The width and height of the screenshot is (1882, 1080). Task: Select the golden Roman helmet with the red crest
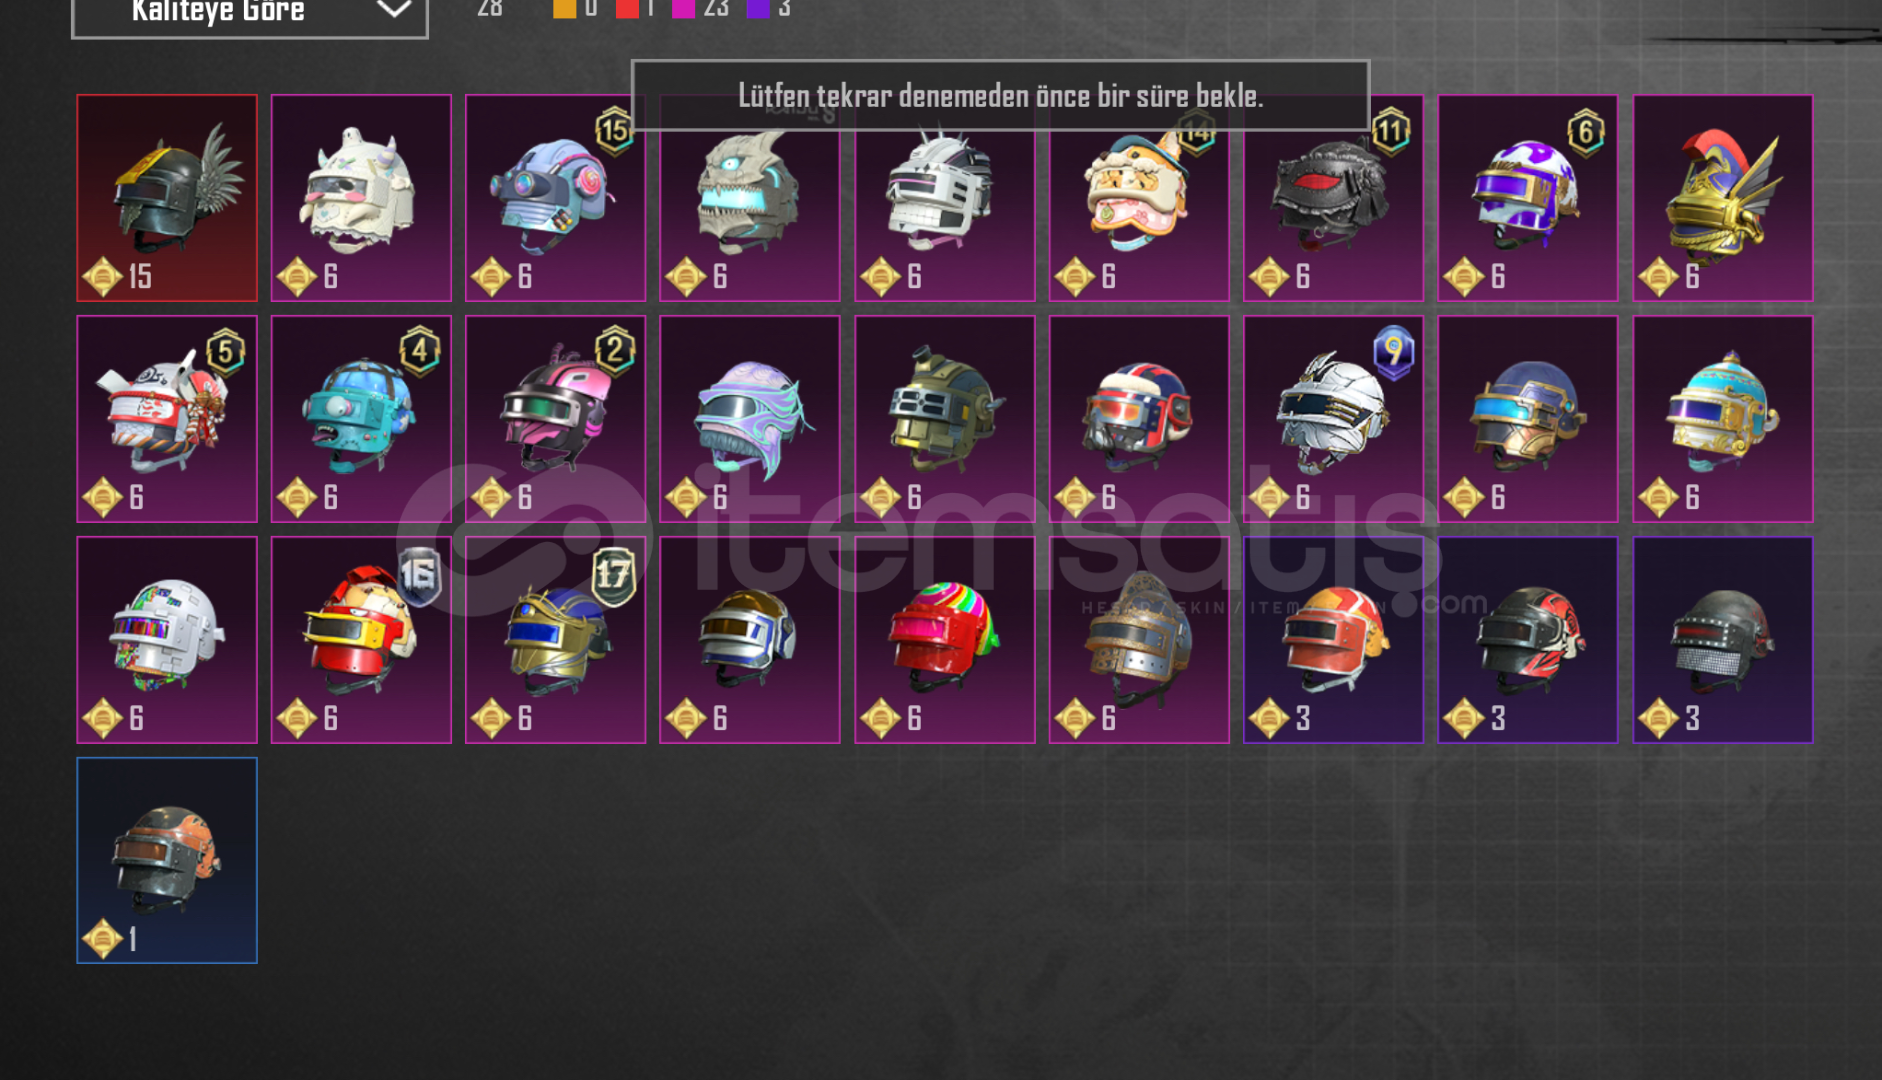[x=1722, y=198]
